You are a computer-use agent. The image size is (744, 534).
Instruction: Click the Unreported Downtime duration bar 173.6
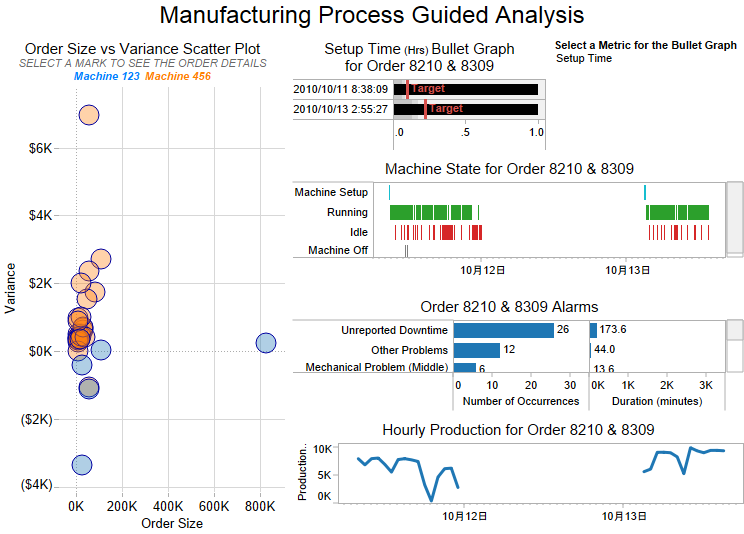pos(593,330)
